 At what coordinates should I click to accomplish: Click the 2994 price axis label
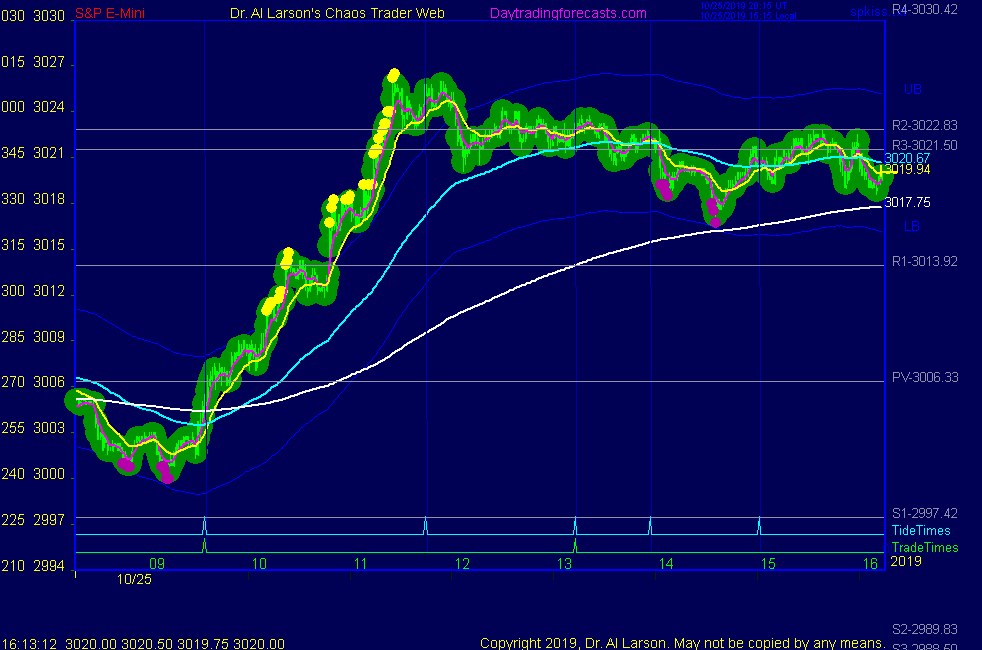49,566
